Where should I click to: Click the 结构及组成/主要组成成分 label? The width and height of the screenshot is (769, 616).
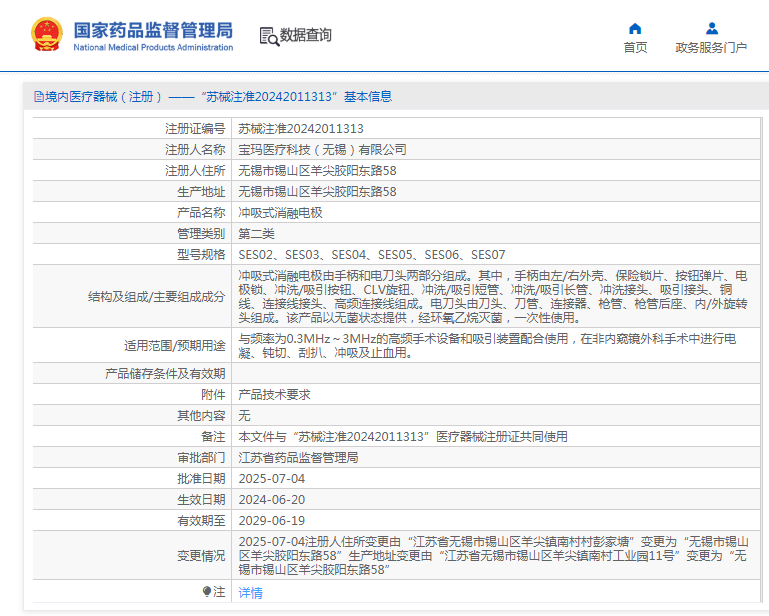(156, 297)
